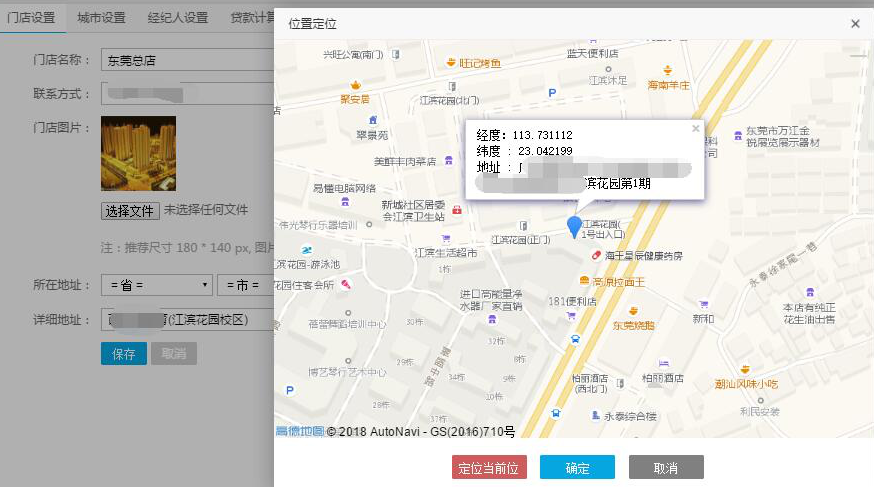Click 潮汕风味小吃 restaurant icon
This screenshot has width=874, height=487.
pos(745,369)
